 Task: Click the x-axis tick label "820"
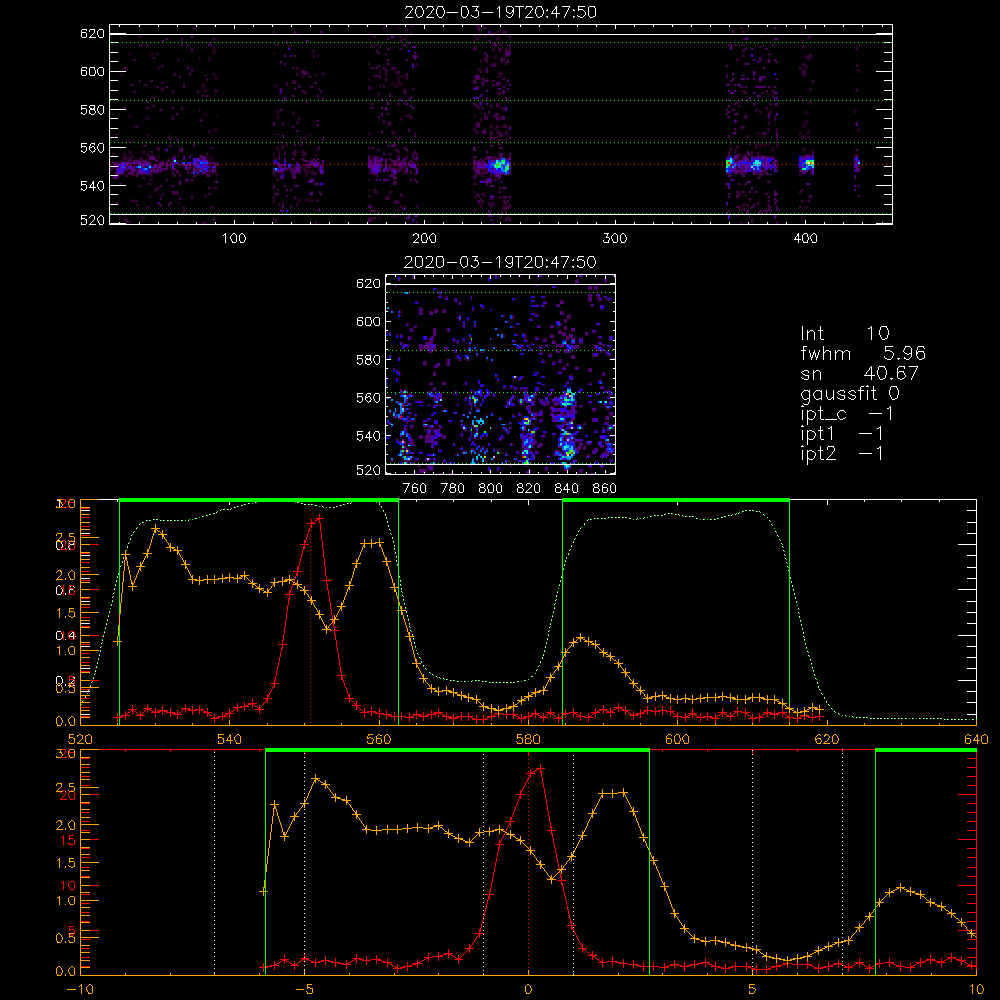tap(529, 489)
